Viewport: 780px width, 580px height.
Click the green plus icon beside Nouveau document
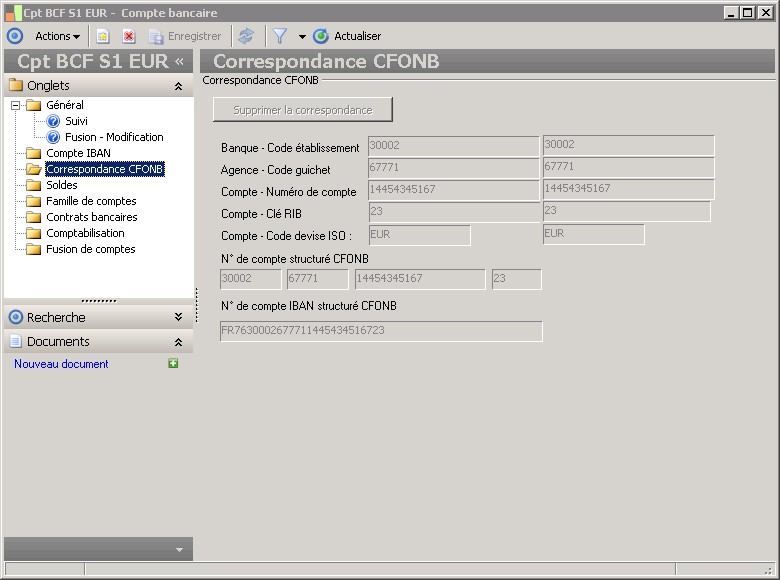(173, 364)
